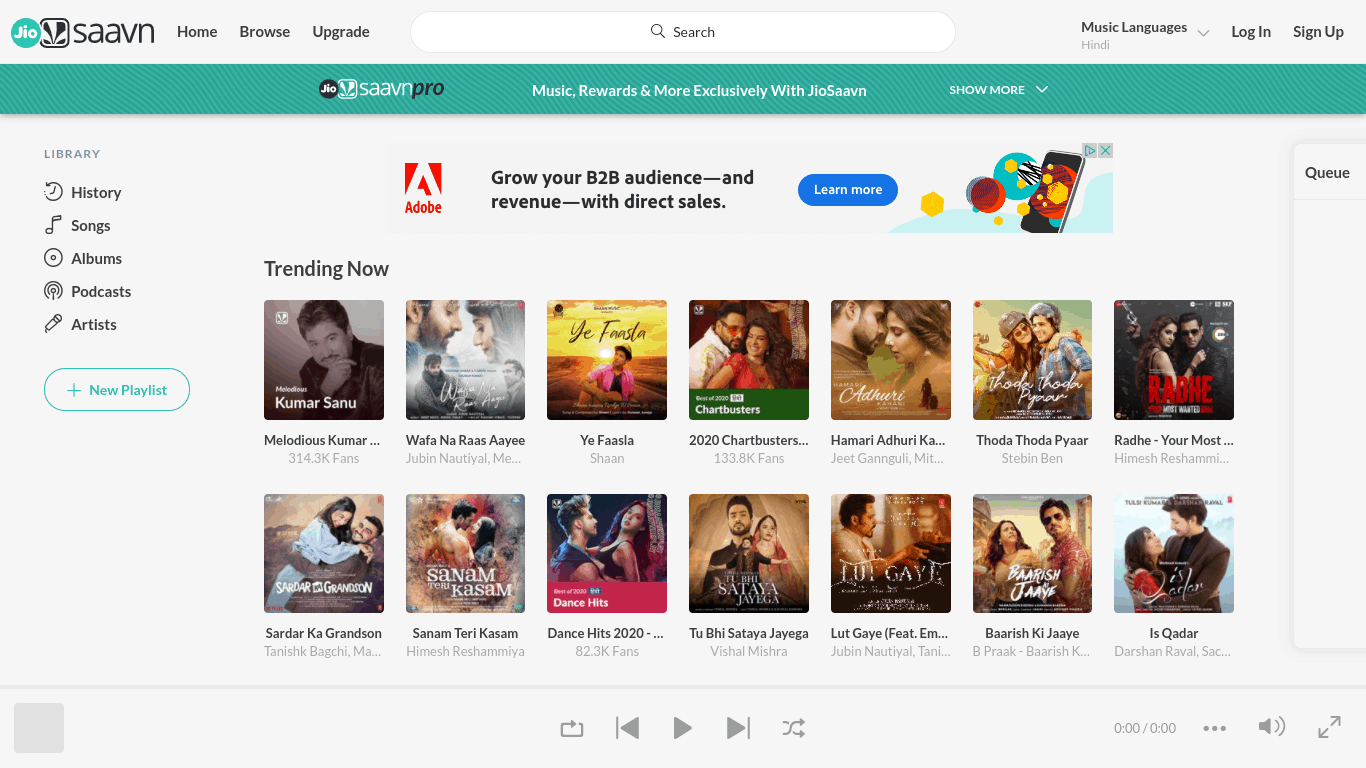The image size is (1366, 768).
Task: Toggle the repeat playback icon
Action: point(572,728)
